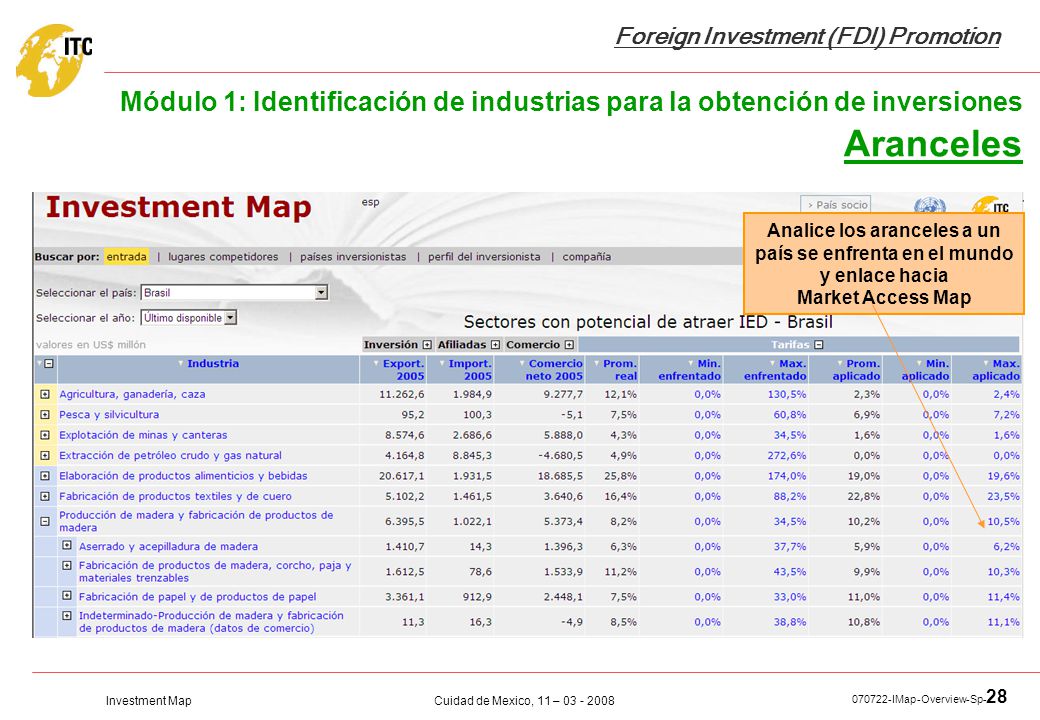Click net trade value -4.680,5
The height and width of the screenshot is (720, 1040).
click(560, 455)
